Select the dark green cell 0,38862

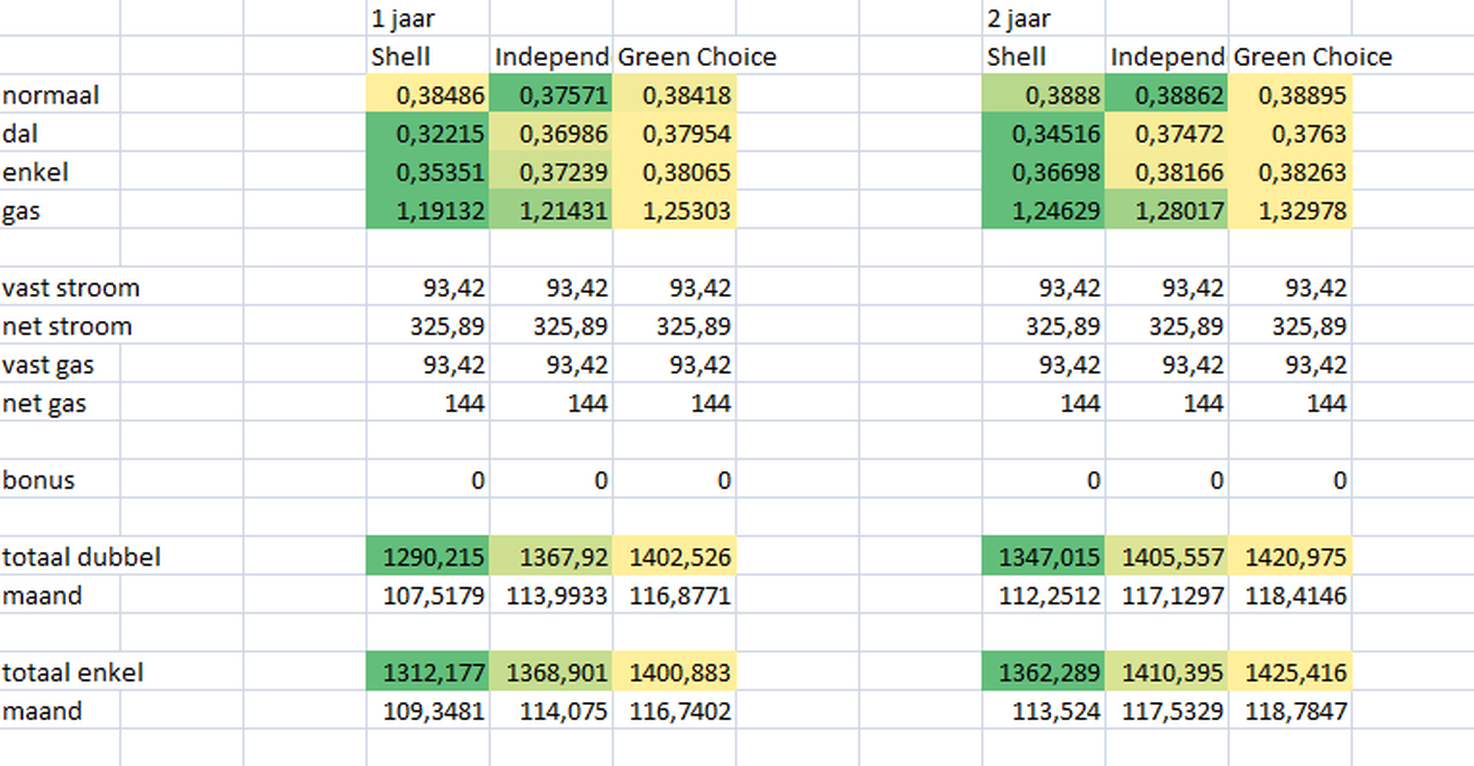(x=1166, y=95)
